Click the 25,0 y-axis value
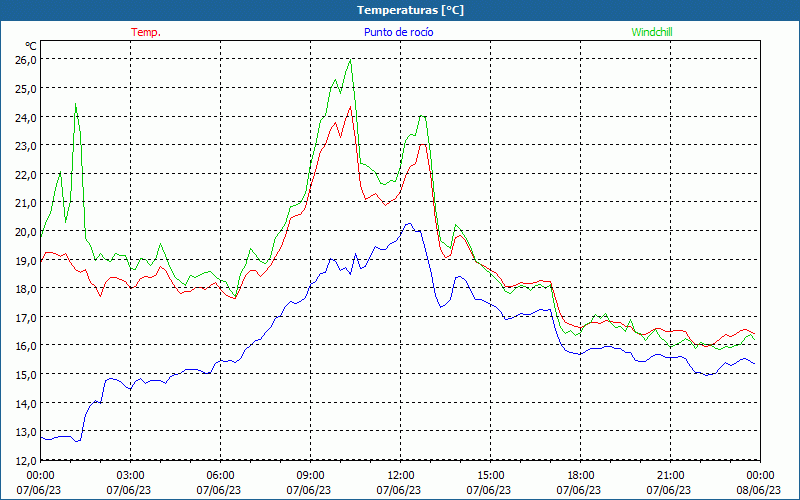Viewport: 800px width, 500px height. coord(26,88)
